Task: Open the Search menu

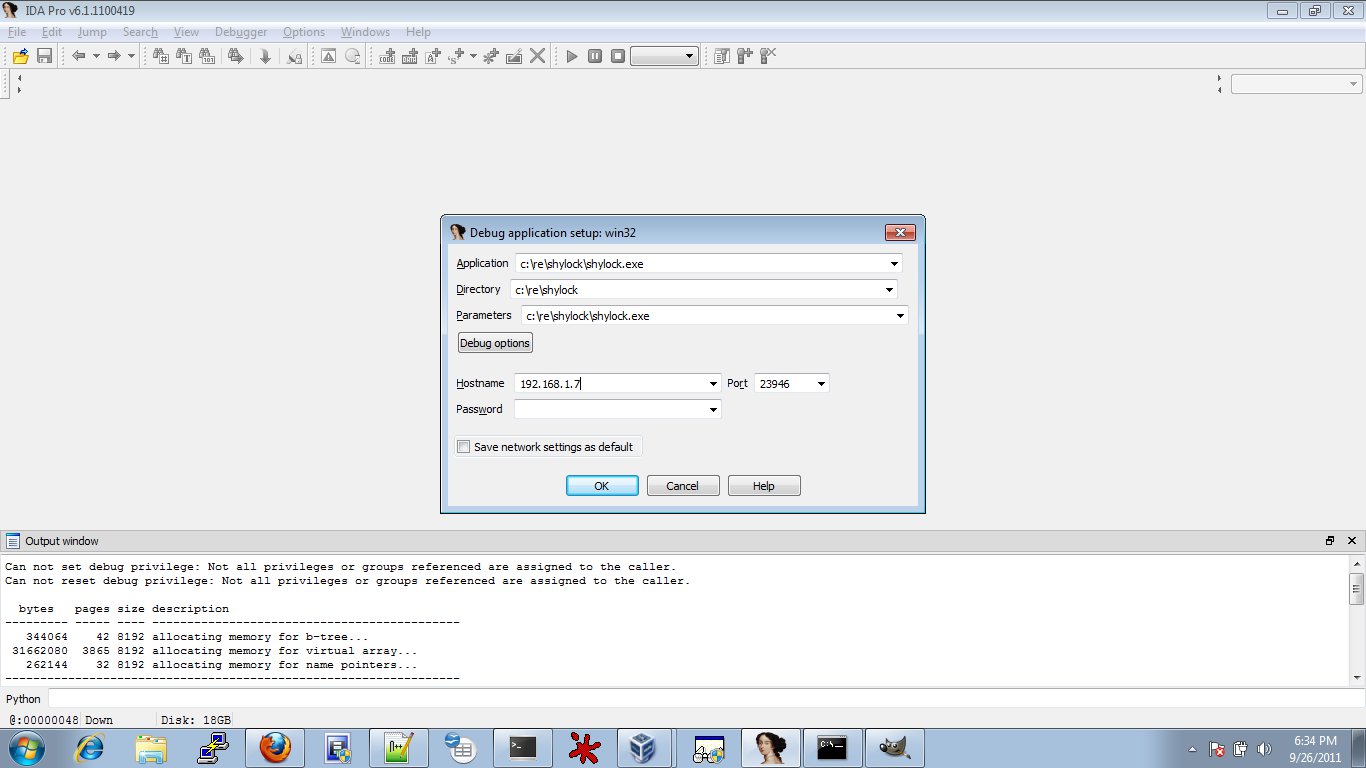Action: tap(140, 32)
